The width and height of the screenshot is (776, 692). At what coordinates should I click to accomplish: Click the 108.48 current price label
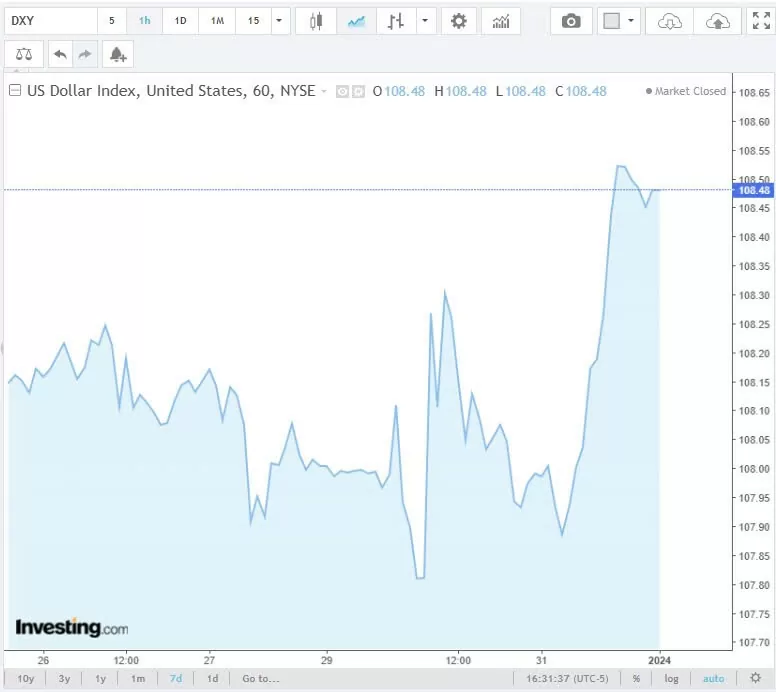pos(754,190)
